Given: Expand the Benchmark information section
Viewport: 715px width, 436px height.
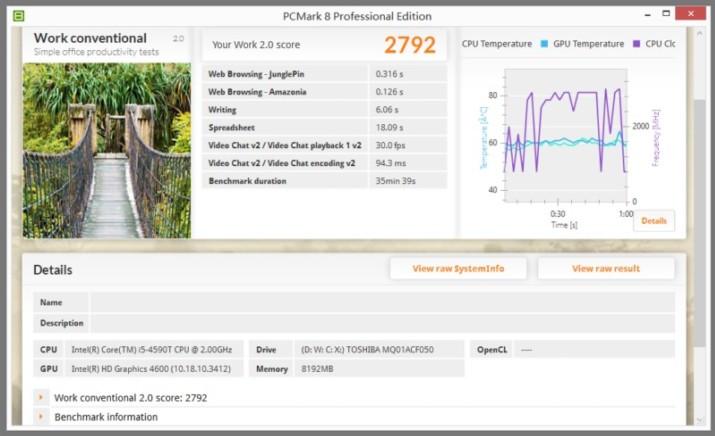Looking at the screenshot, I should [41, 416].
